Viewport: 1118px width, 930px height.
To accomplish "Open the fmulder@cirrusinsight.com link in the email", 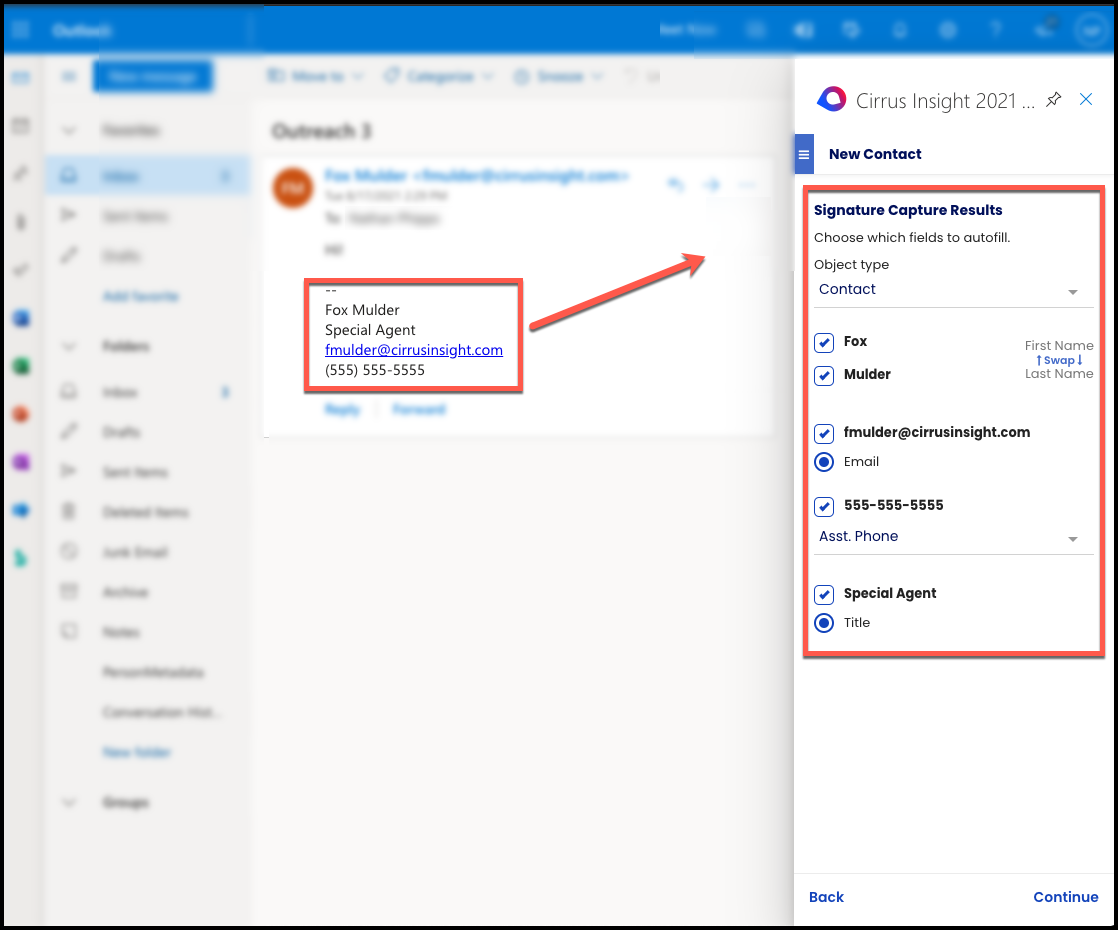I will [x=414, y=350].
